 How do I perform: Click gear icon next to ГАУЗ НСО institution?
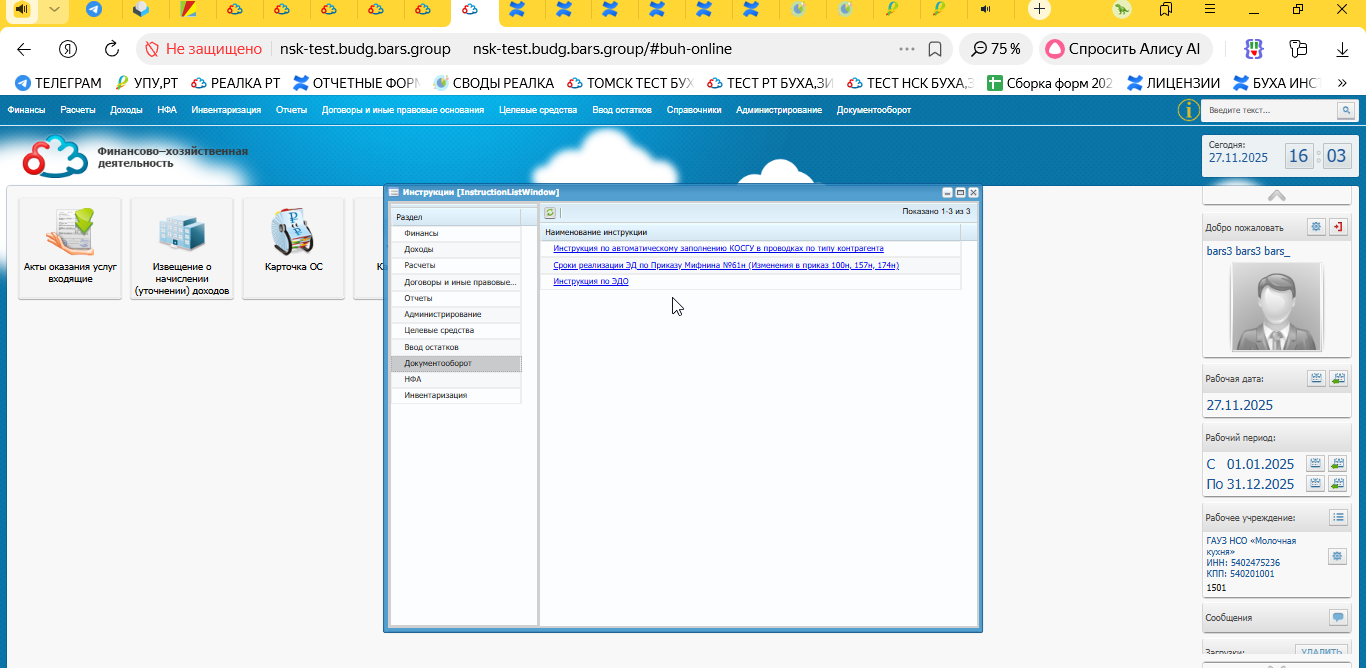coord(1337,556)
